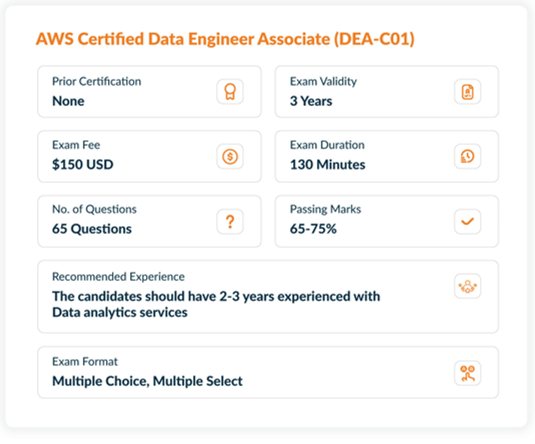Click Multiple Choice, Multiple Select text

(x=147, y=381)
